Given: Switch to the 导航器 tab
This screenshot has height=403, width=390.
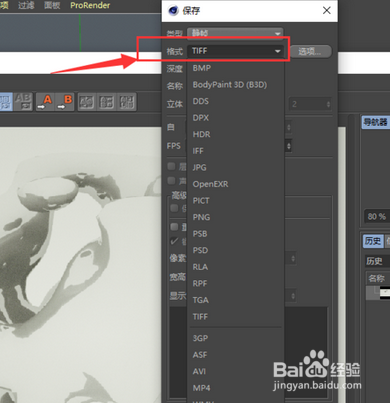Looking at the screenshot, I should pyautogui.click(x=375, y=122).
